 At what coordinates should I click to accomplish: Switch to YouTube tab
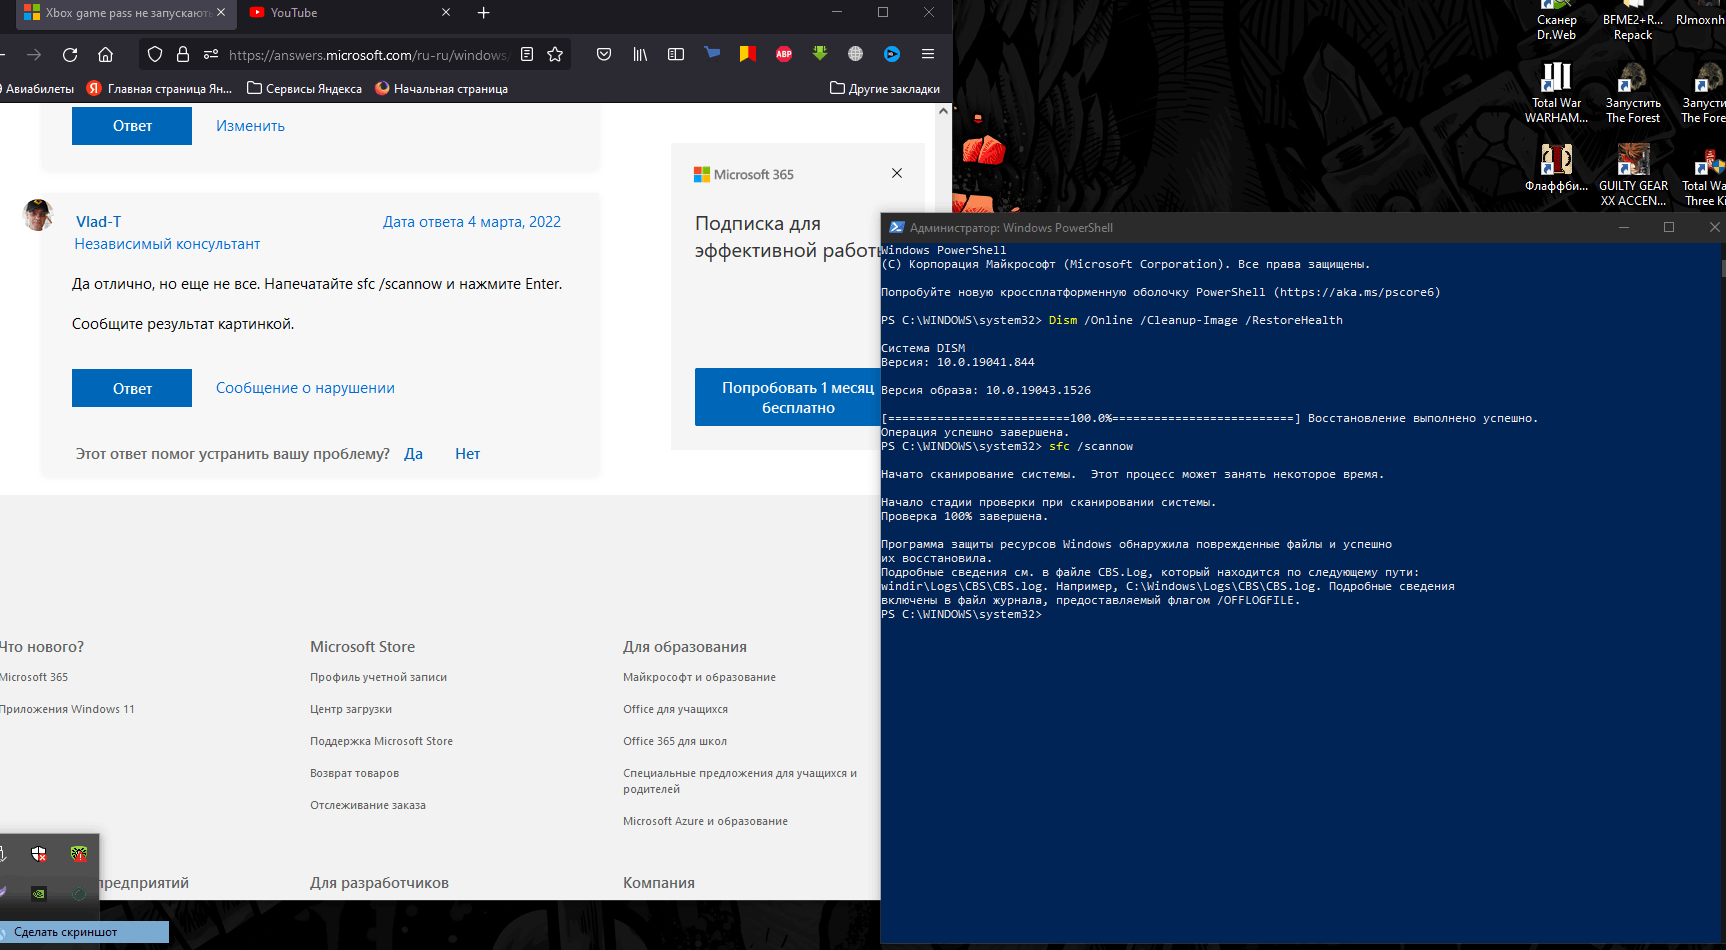[341, 12]
